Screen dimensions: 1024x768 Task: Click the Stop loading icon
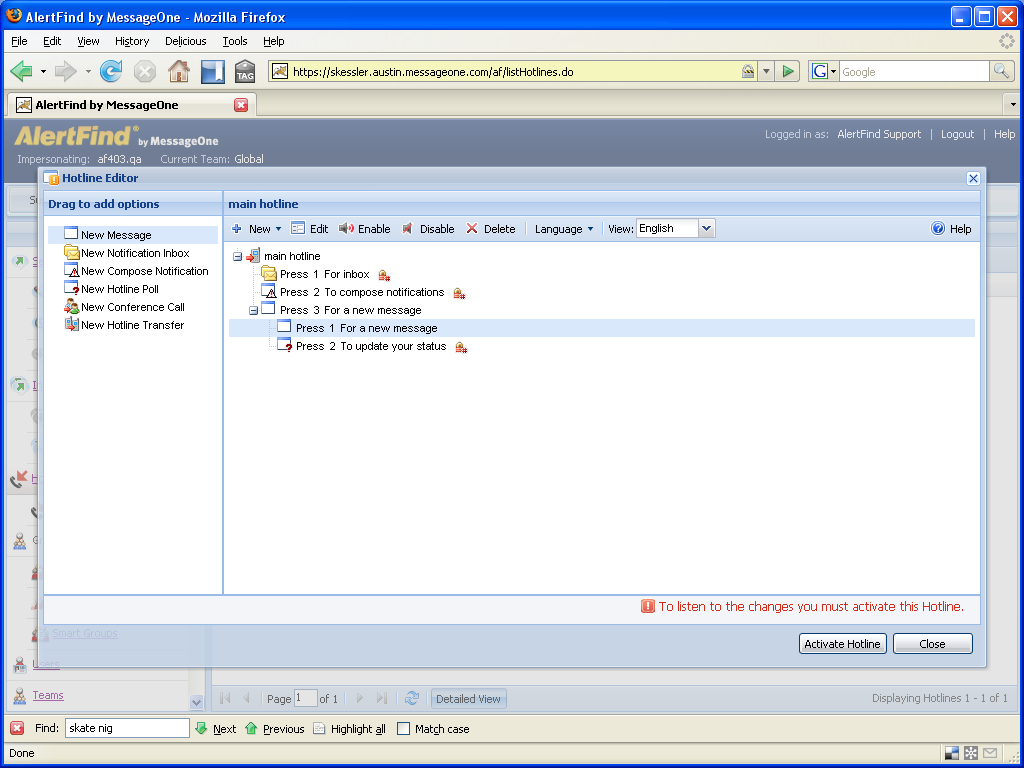[144, 71]
